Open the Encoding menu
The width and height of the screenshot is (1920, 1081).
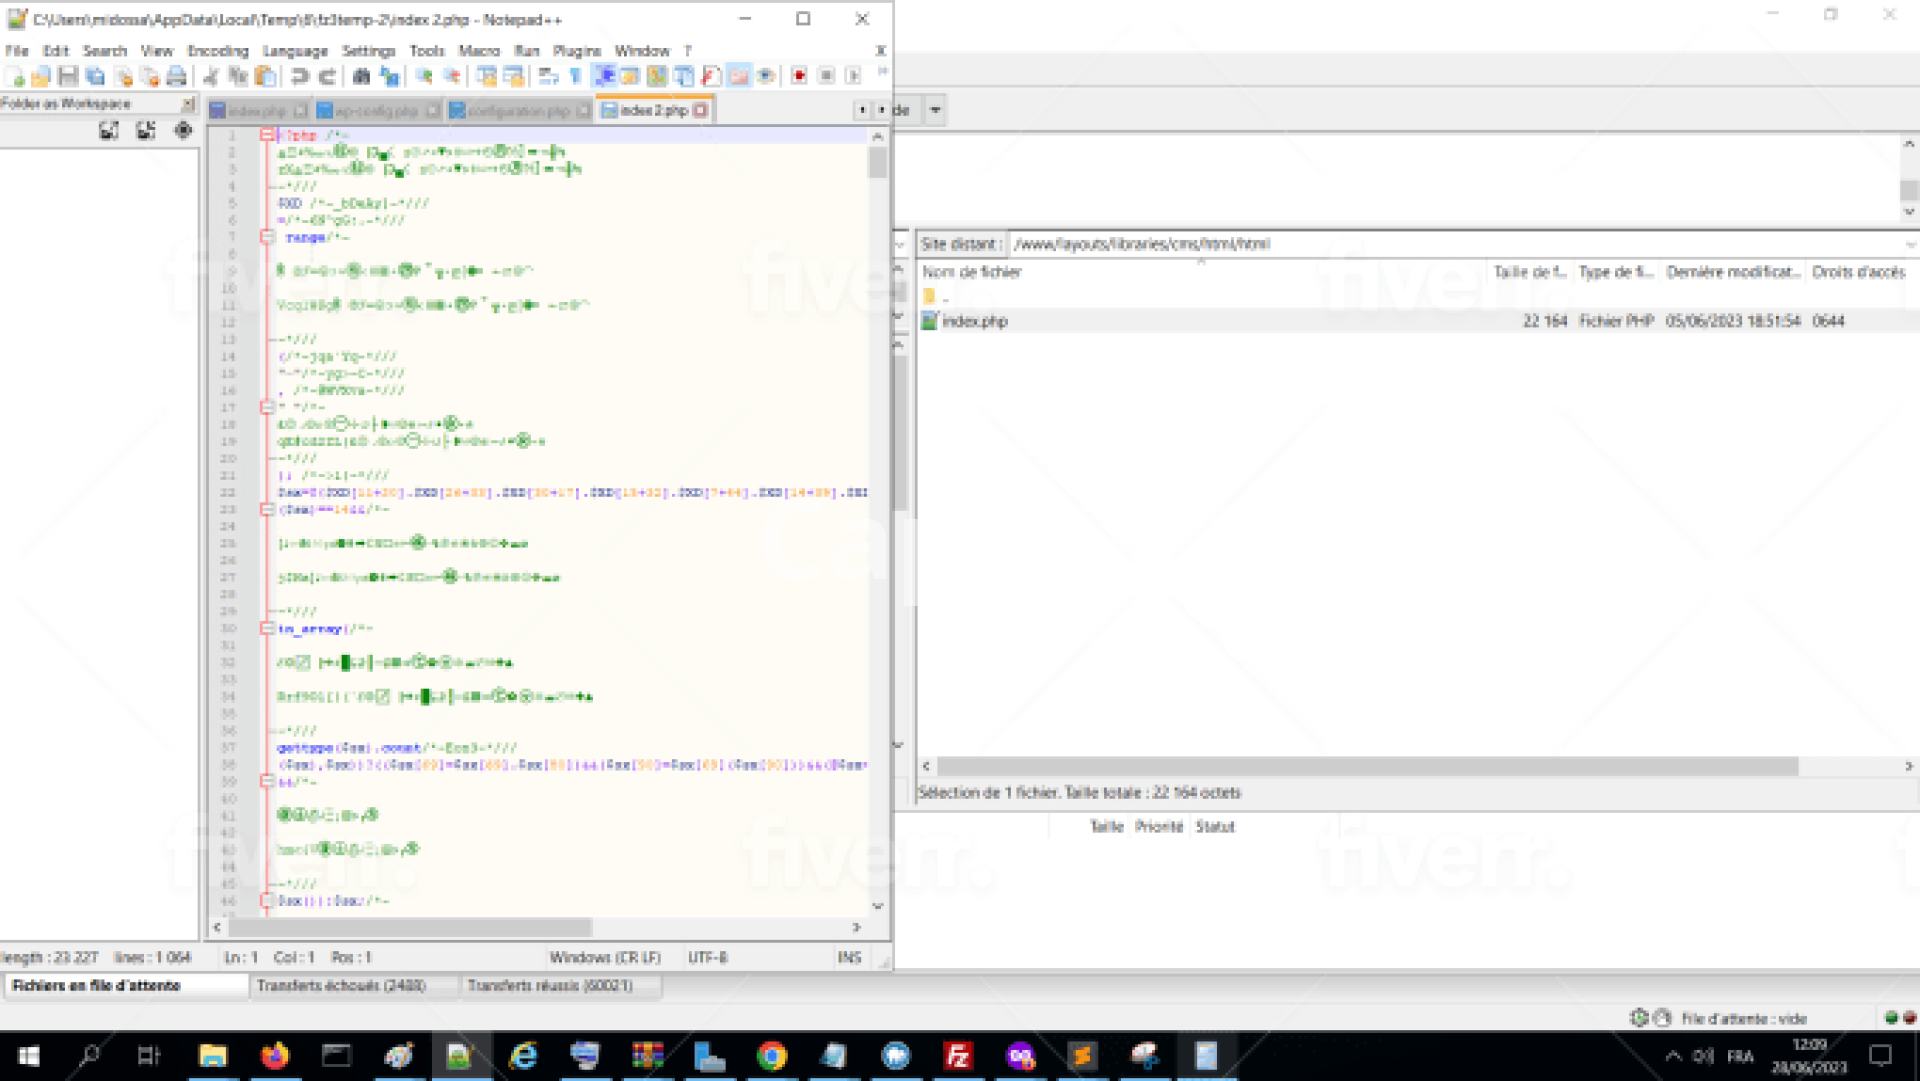pyautogui.click(x=217, y=51)
